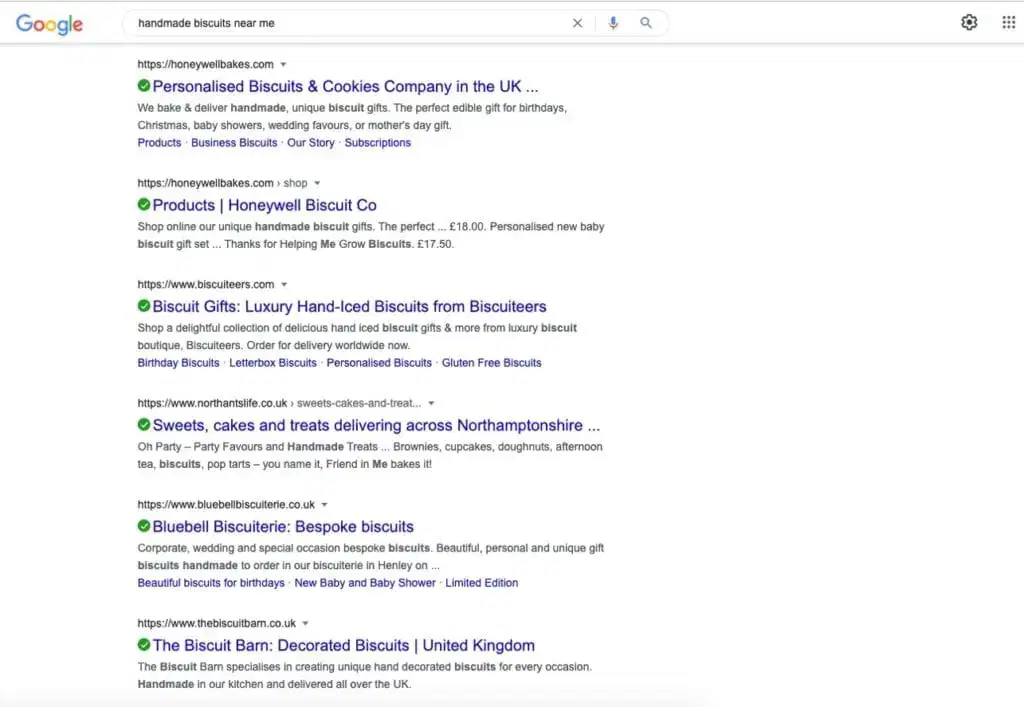
Task: Click the Google logo
Action: click(48, 22)
